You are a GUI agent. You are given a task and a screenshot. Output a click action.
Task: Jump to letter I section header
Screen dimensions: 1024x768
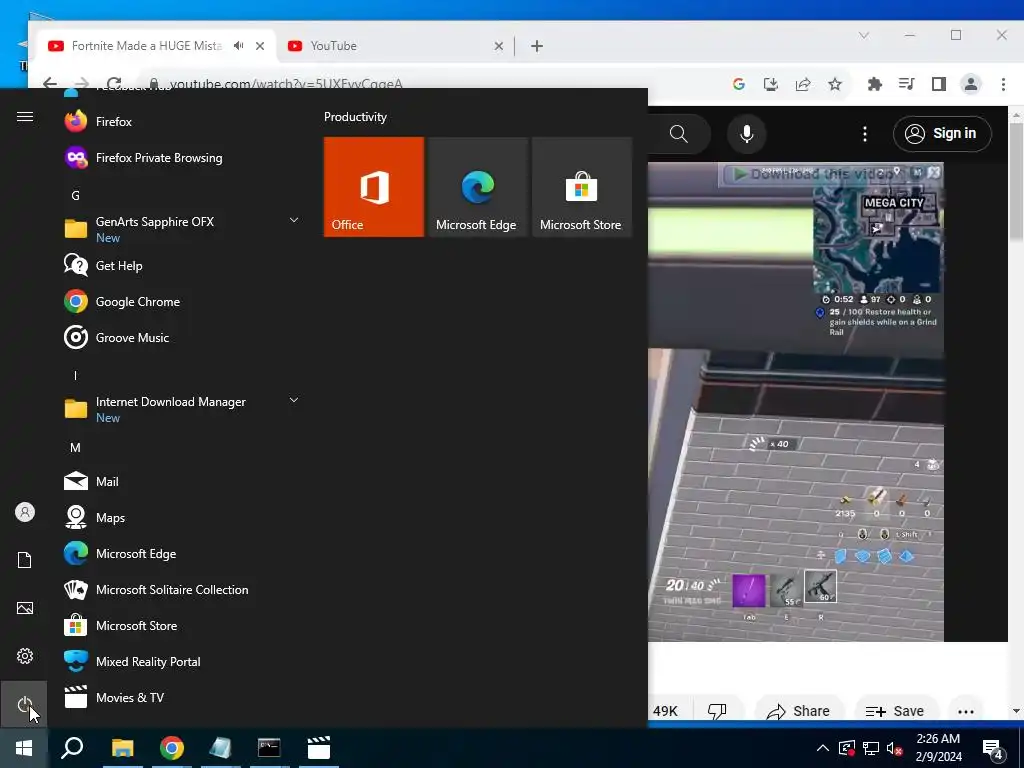(x=75, y=376)
